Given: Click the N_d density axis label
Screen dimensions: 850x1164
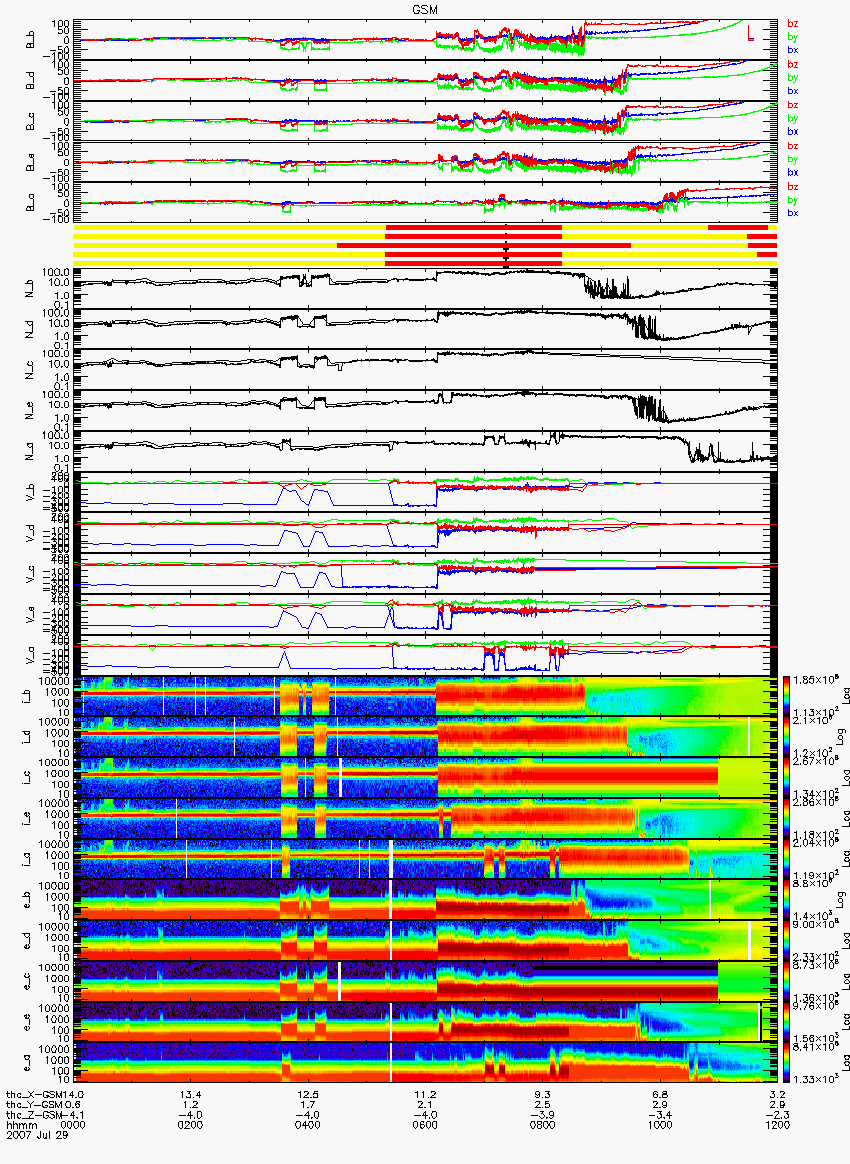Looking at the screenshot, I should [30, 329].
